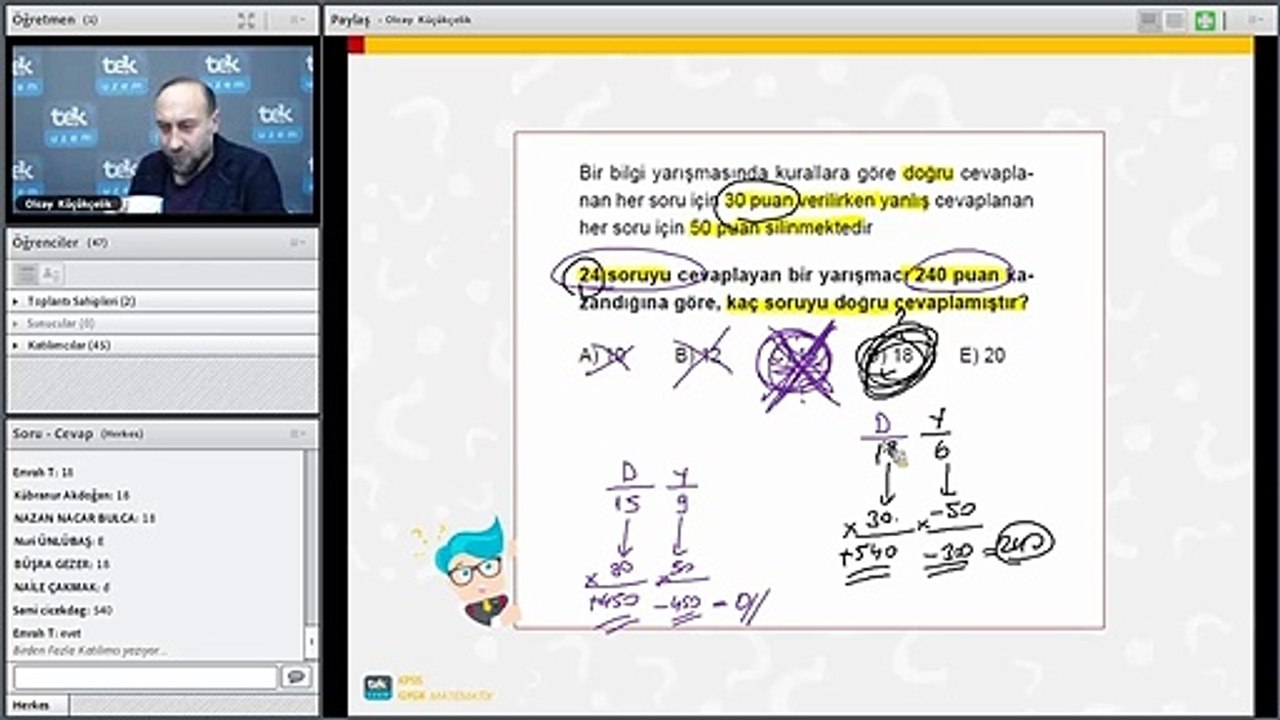Open Öğretmen pod options menu

297,19
